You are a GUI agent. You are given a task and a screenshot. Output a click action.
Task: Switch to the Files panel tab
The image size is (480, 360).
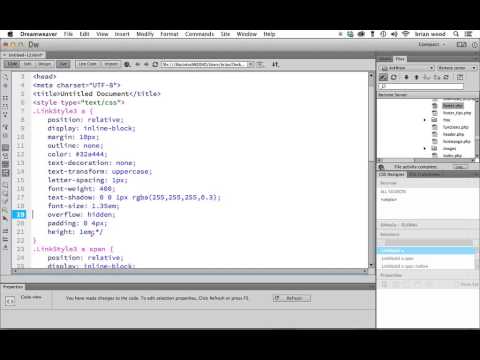(x=400, y=59)
